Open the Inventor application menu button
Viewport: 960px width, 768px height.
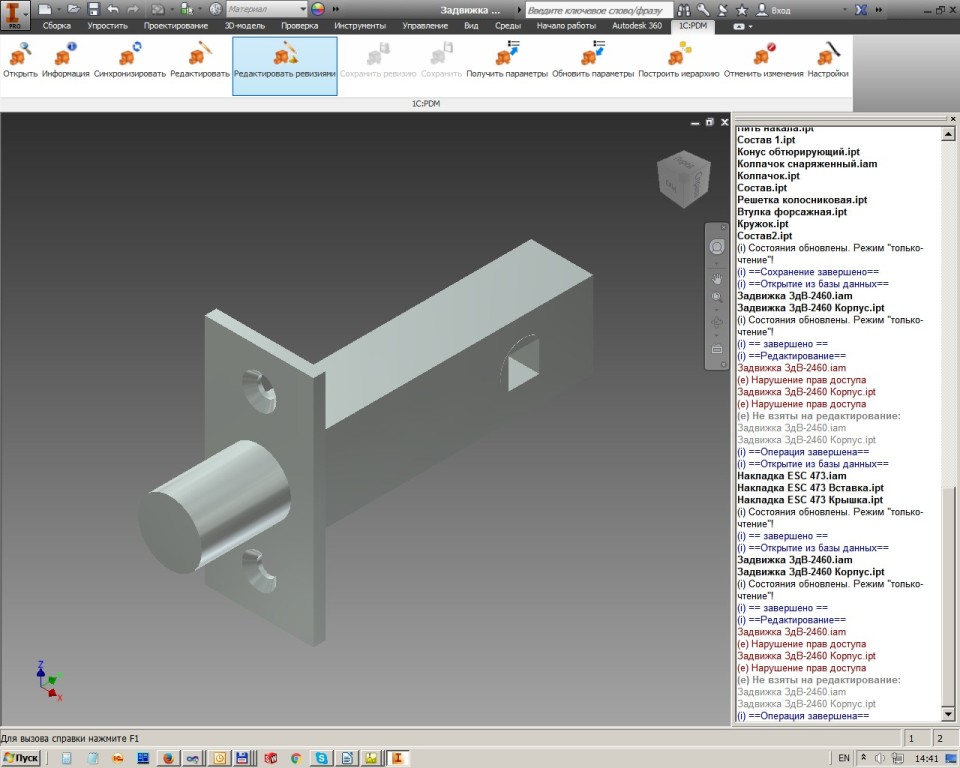click(15, 14)
